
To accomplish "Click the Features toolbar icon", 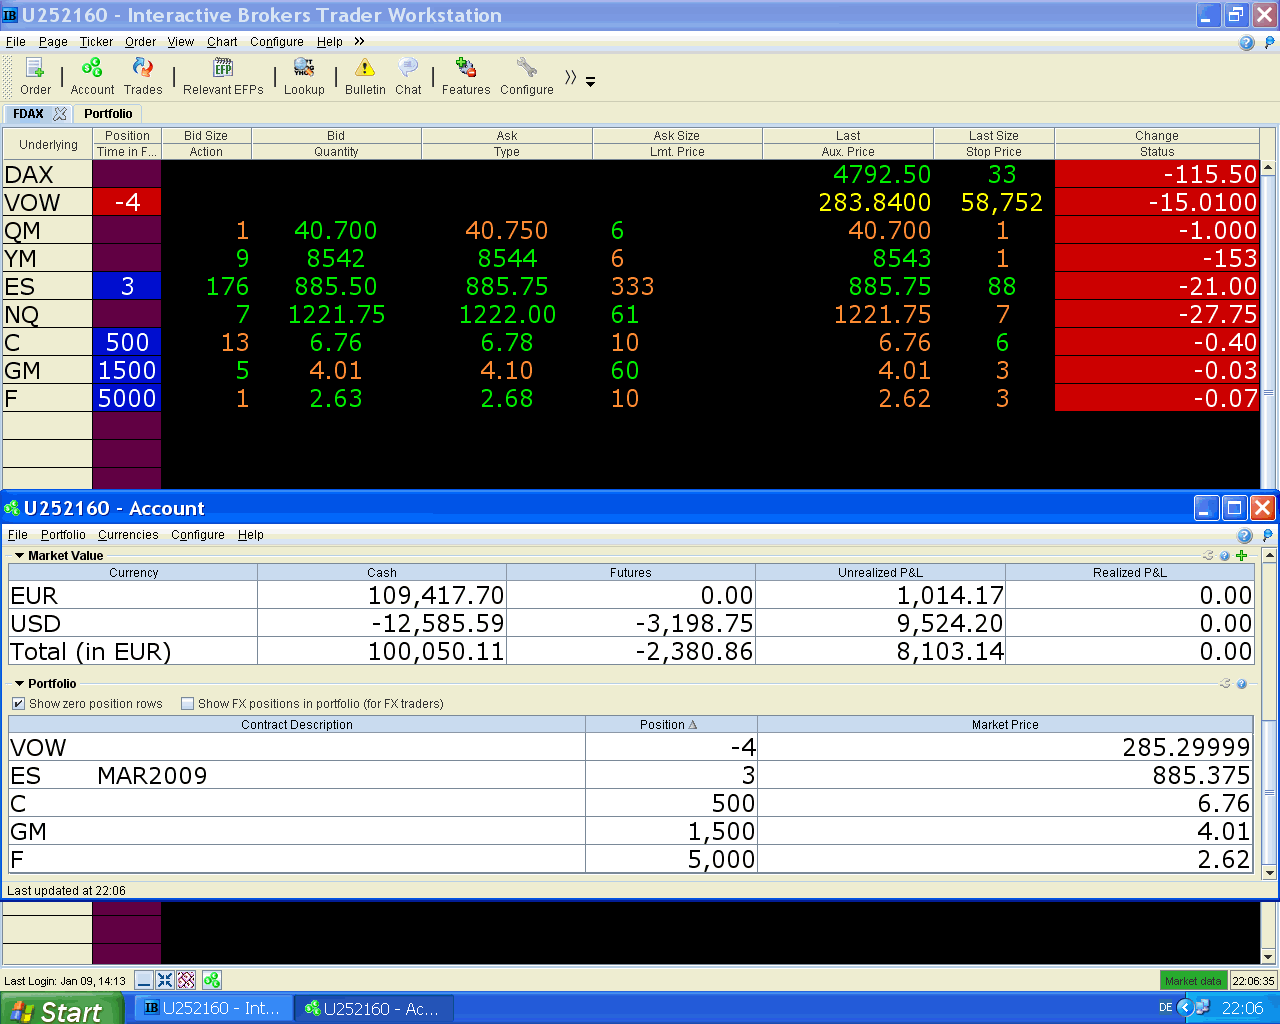I will point(466,76).
